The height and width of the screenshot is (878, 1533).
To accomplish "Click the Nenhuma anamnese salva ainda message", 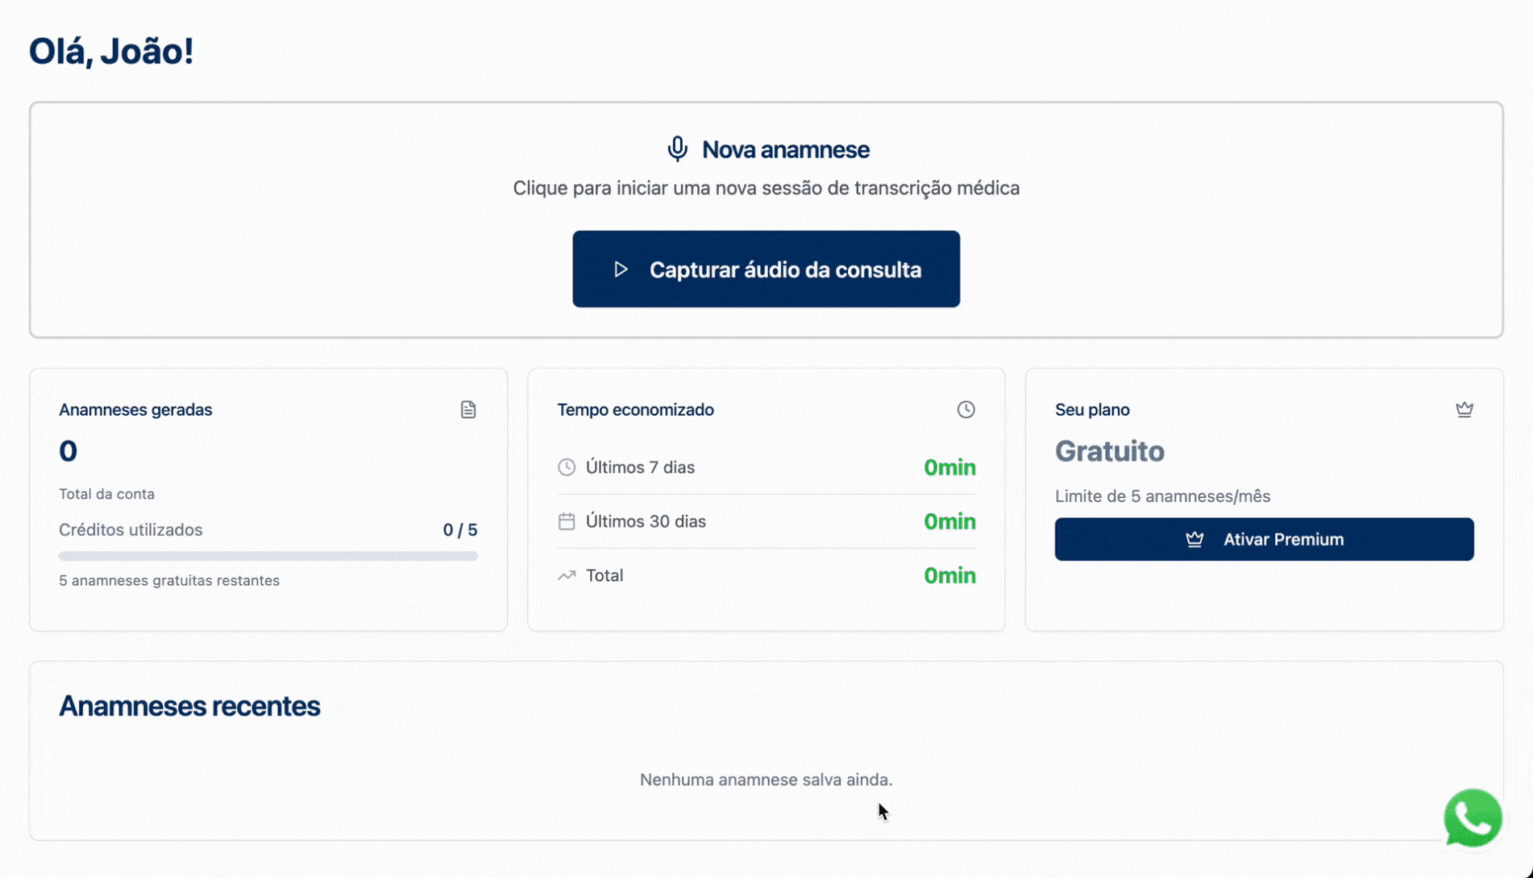I will click(x=766, y=779).
